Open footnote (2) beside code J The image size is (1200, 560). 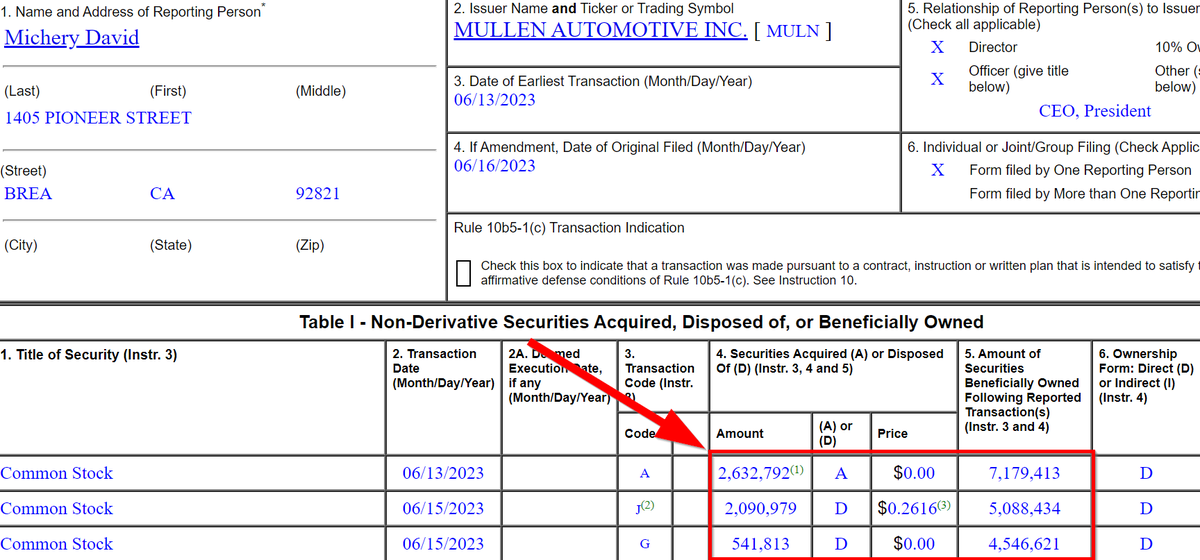click(x=648, y=506)
